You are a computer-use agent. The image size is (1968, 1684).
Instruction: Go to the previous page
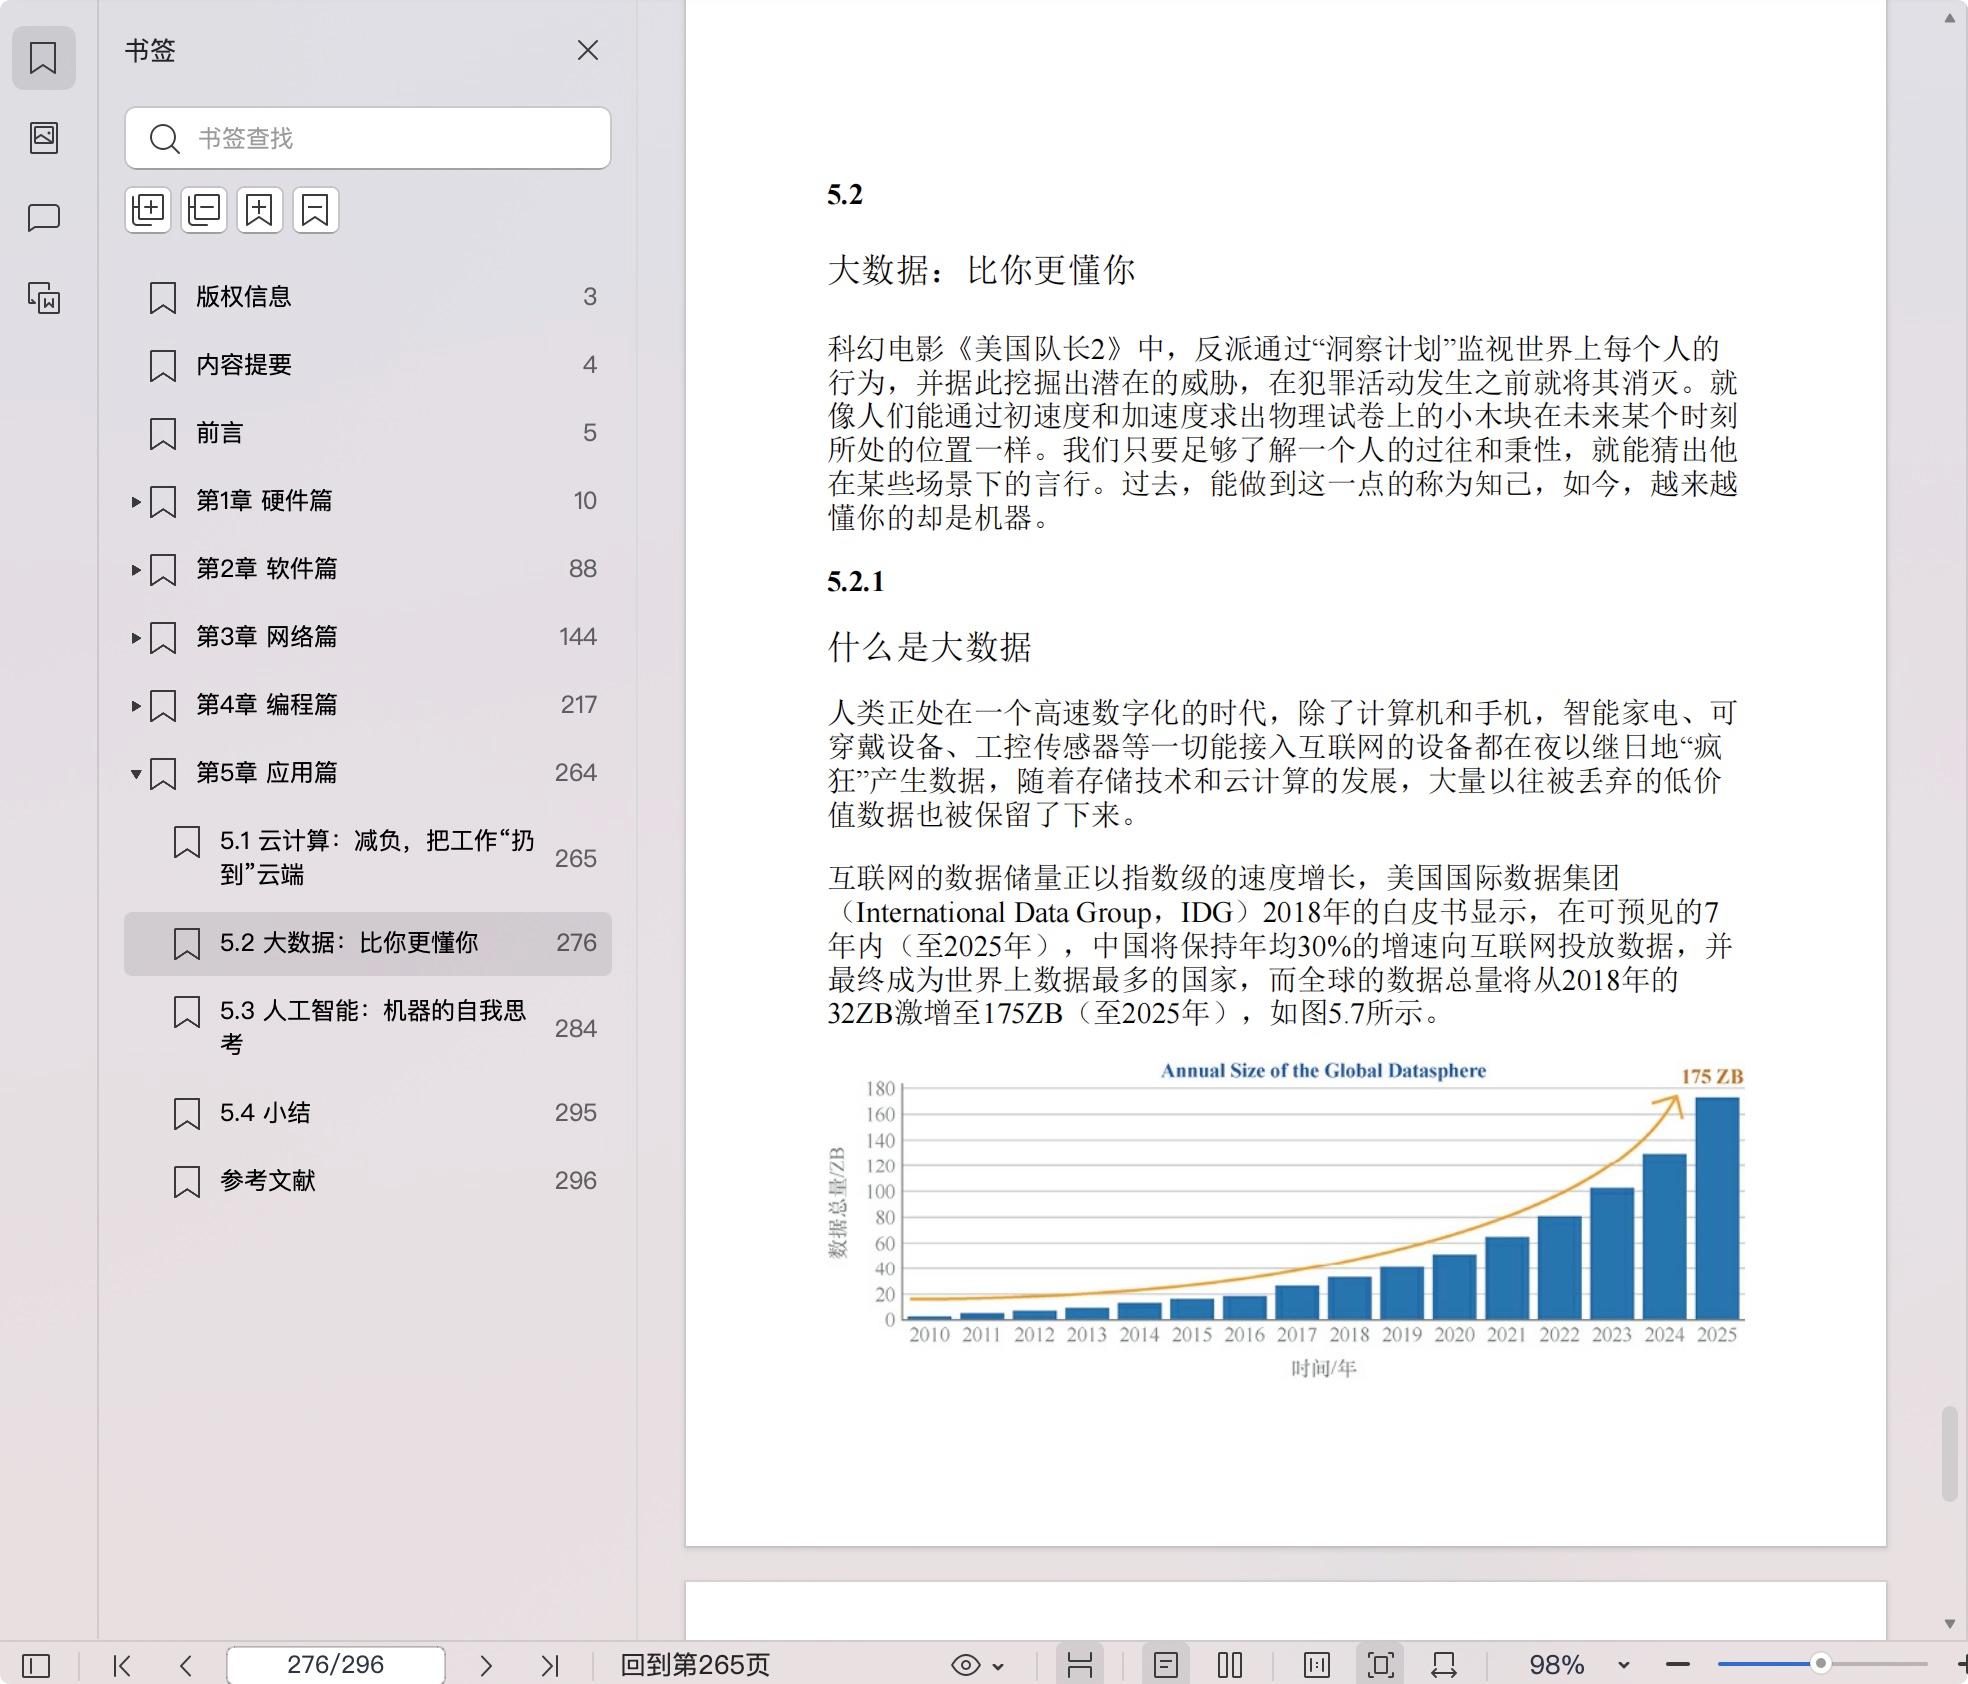point(186,1665)
